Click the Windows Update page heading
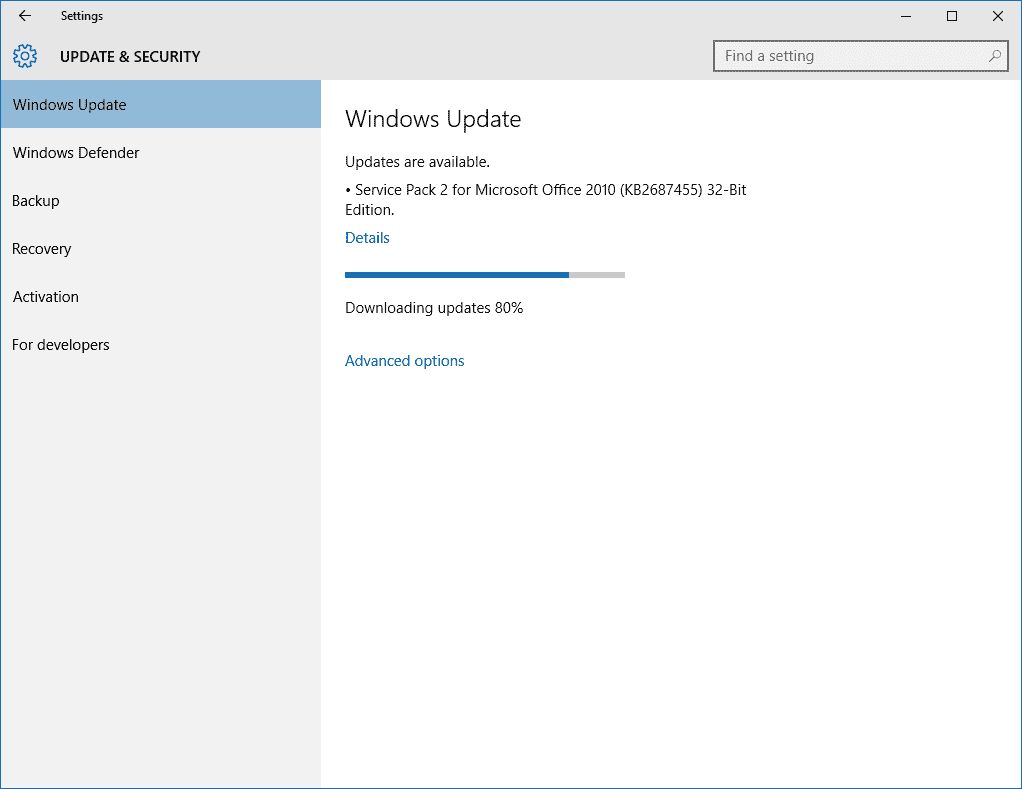This screenshot has height=789, width=1022. (433, 119)
